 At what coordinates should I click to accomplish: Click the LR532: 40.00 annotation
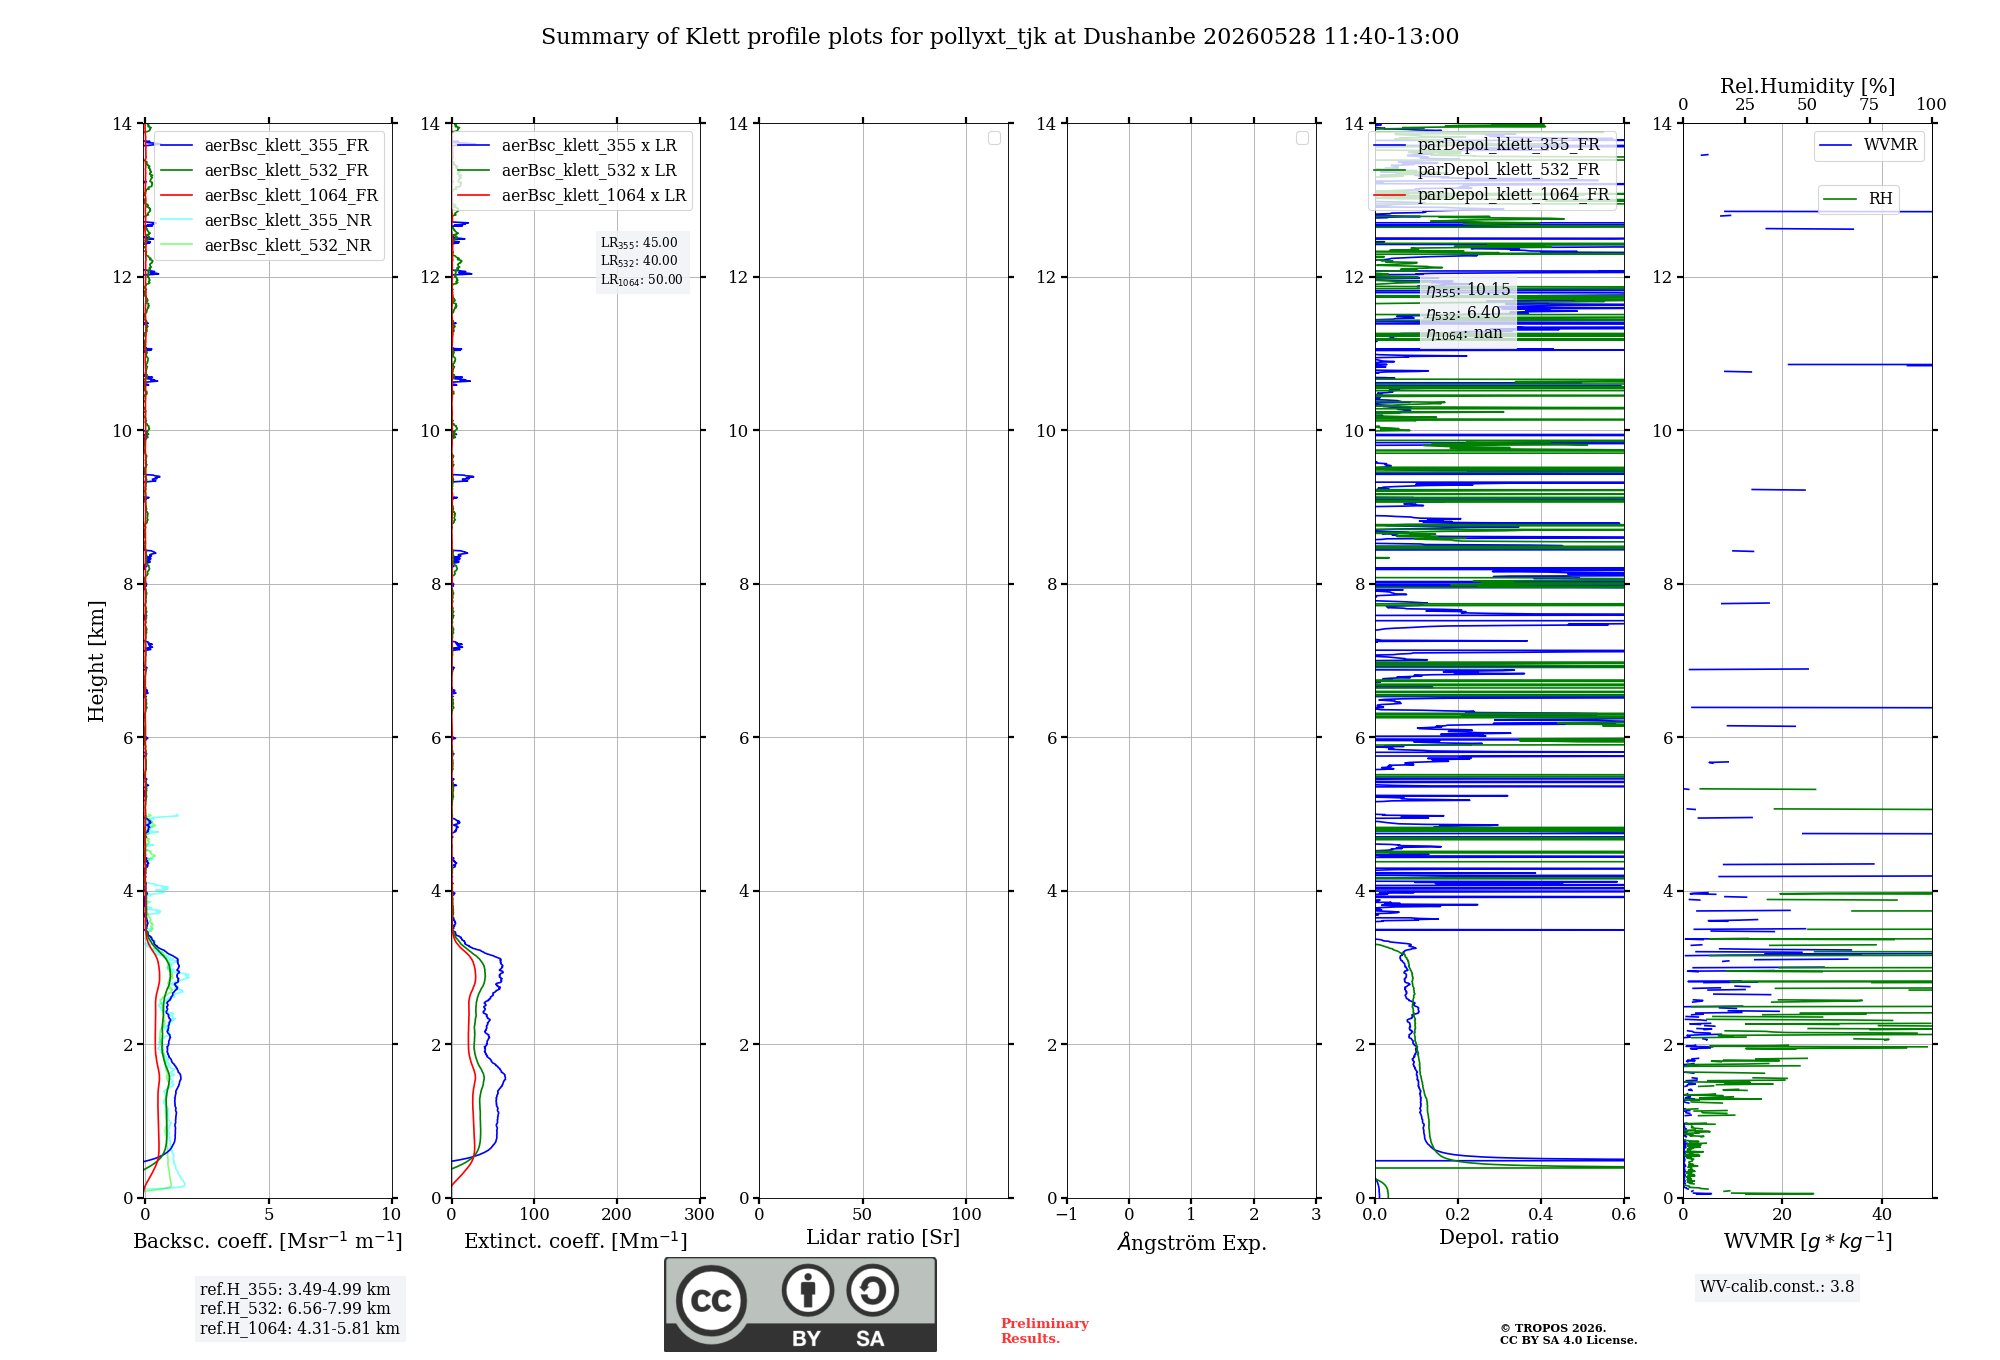639,261
